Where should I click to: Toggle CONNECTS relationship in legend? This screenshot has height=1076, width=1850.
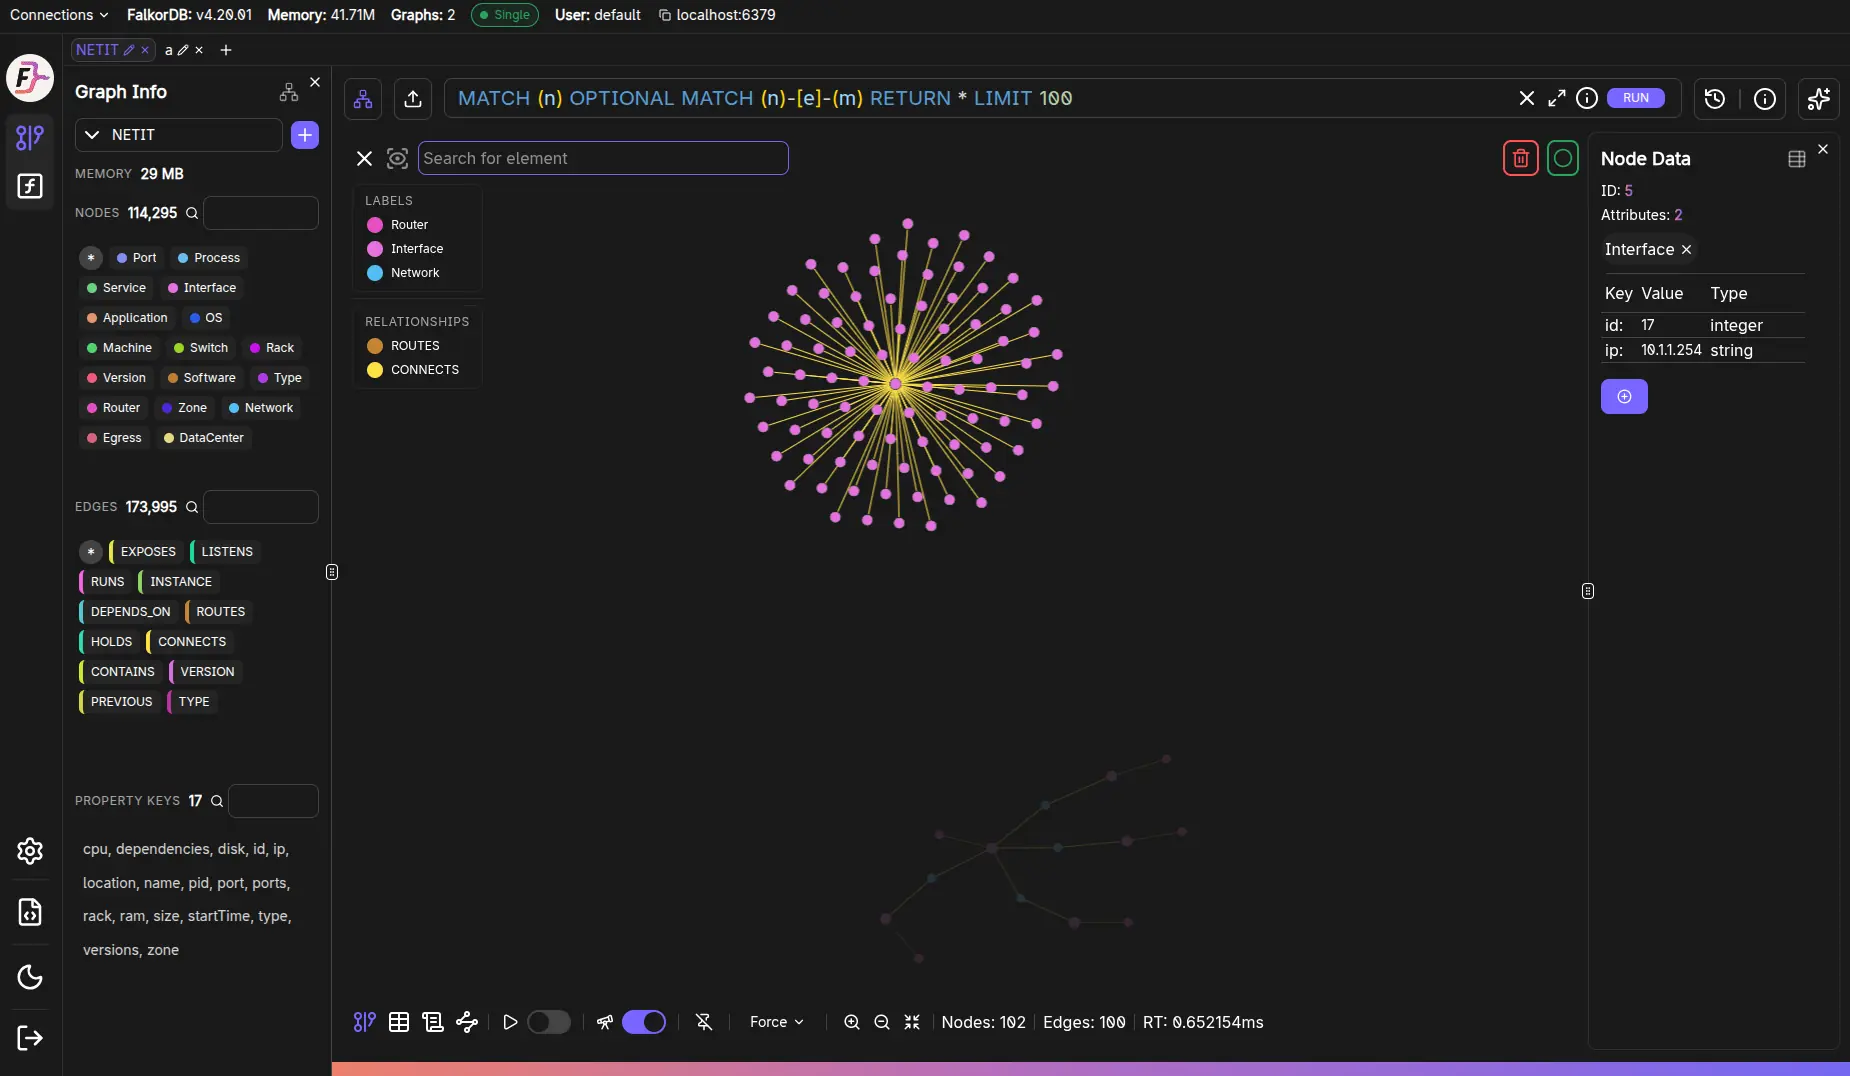tap(414, 370)
